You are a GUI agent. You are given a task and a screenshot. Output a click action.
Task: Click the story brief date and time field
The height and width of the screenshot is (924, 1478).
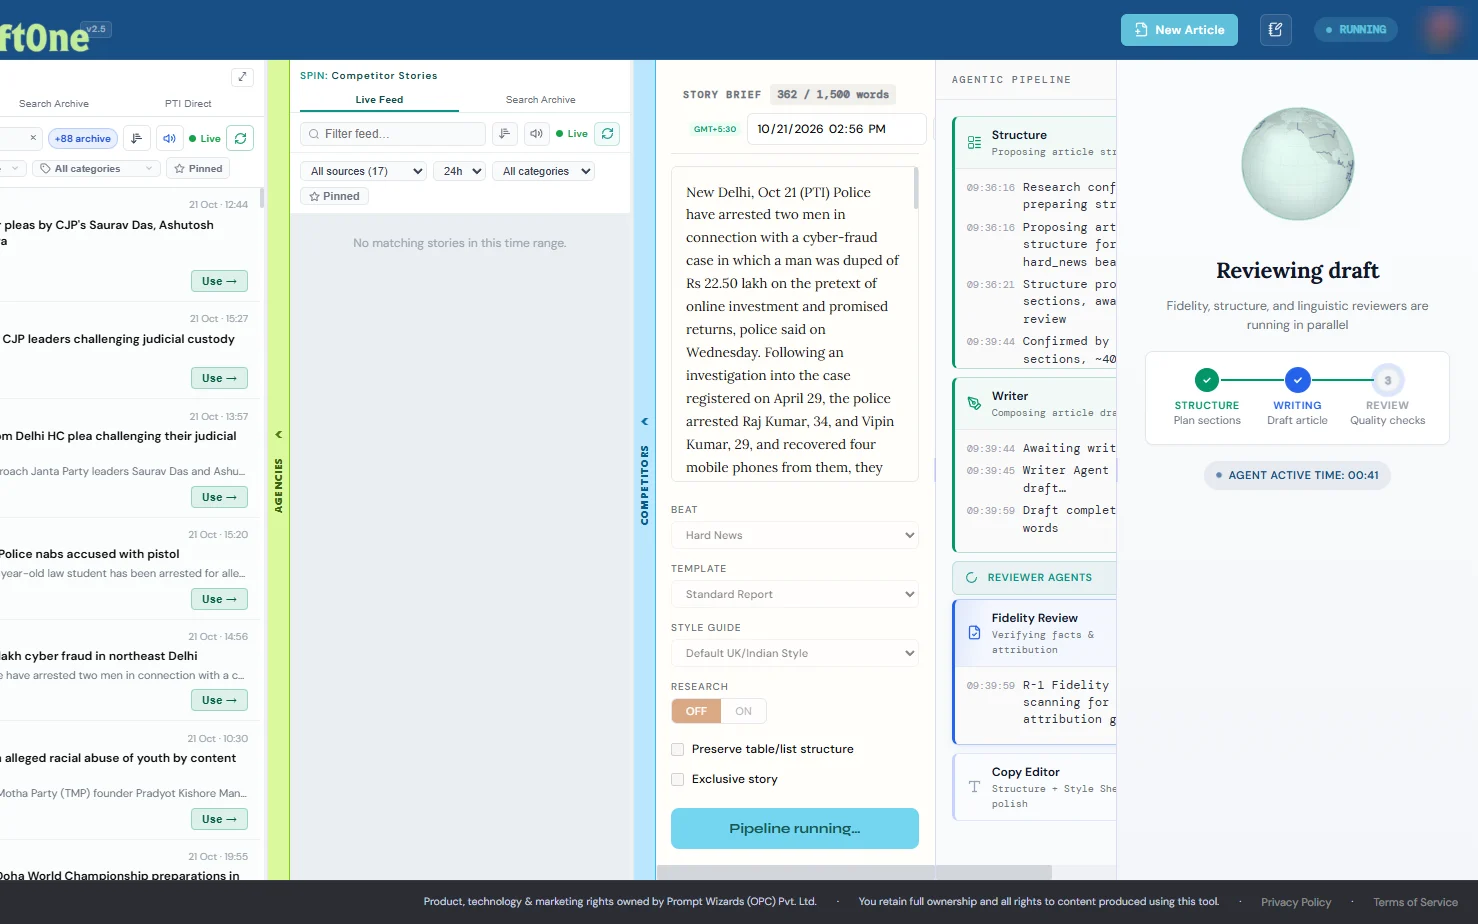point(836,129)
